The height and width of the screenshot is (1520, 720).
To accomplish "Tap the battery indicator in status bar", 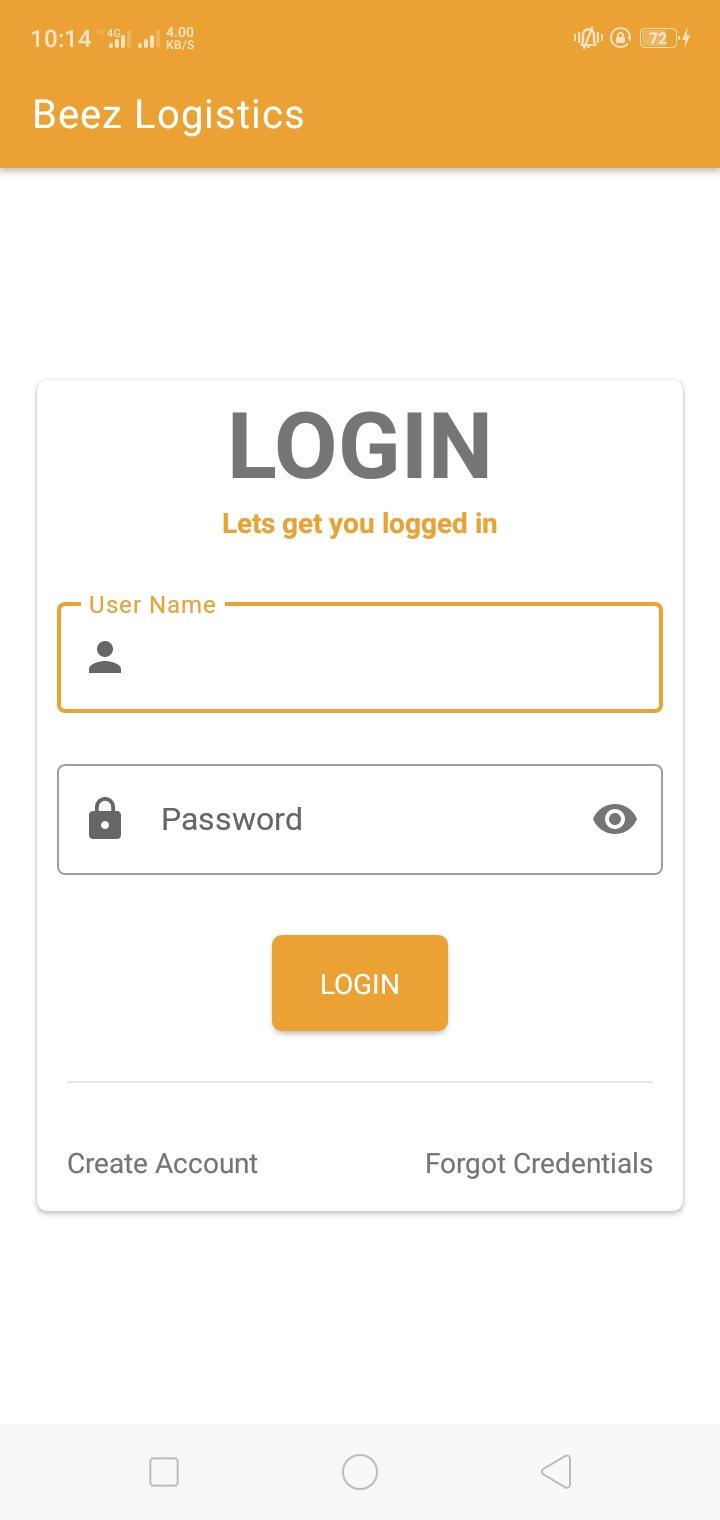I will pyautogui.click(x=664, y=38).
